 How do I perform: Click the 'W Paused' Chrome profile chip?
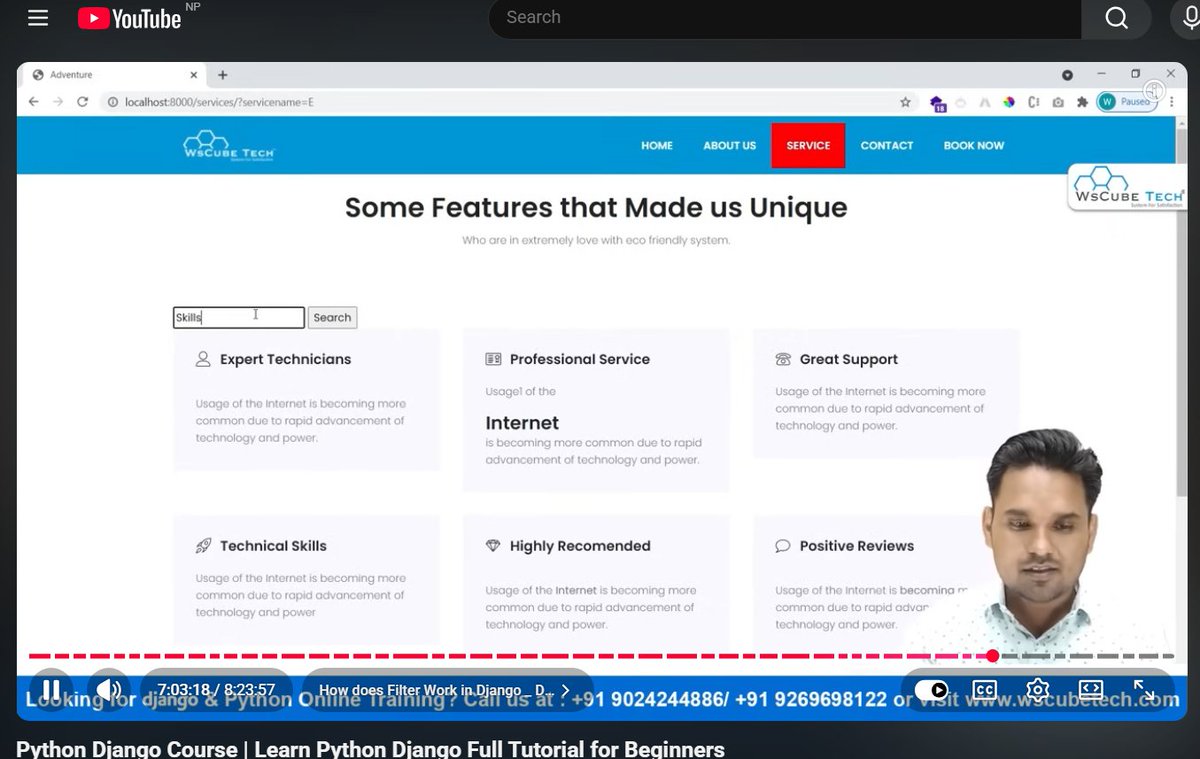point(1127,102)
